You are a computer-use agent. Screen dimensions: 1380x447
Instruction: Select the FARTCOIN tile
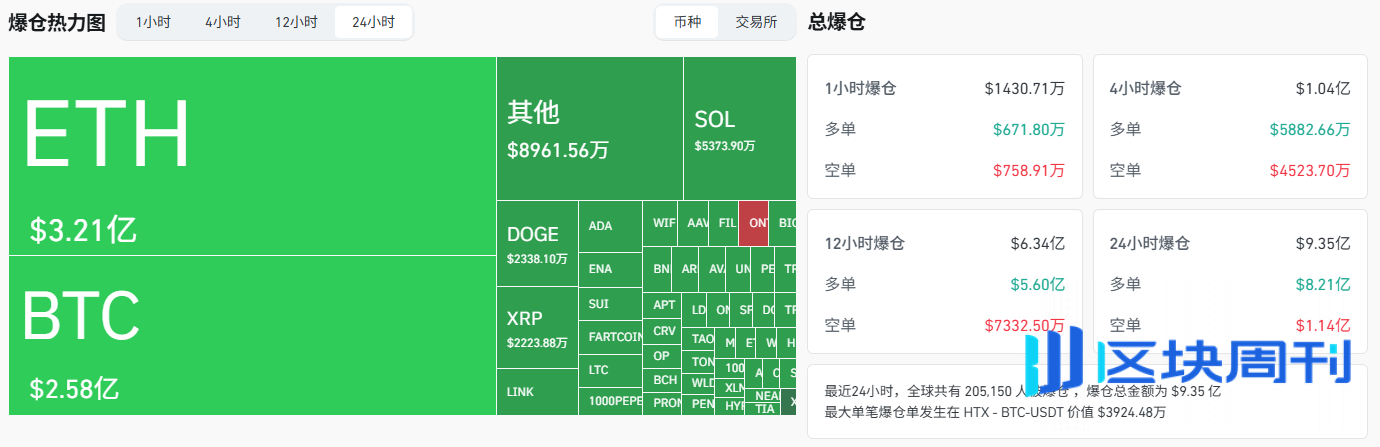(x=610, y=337)
